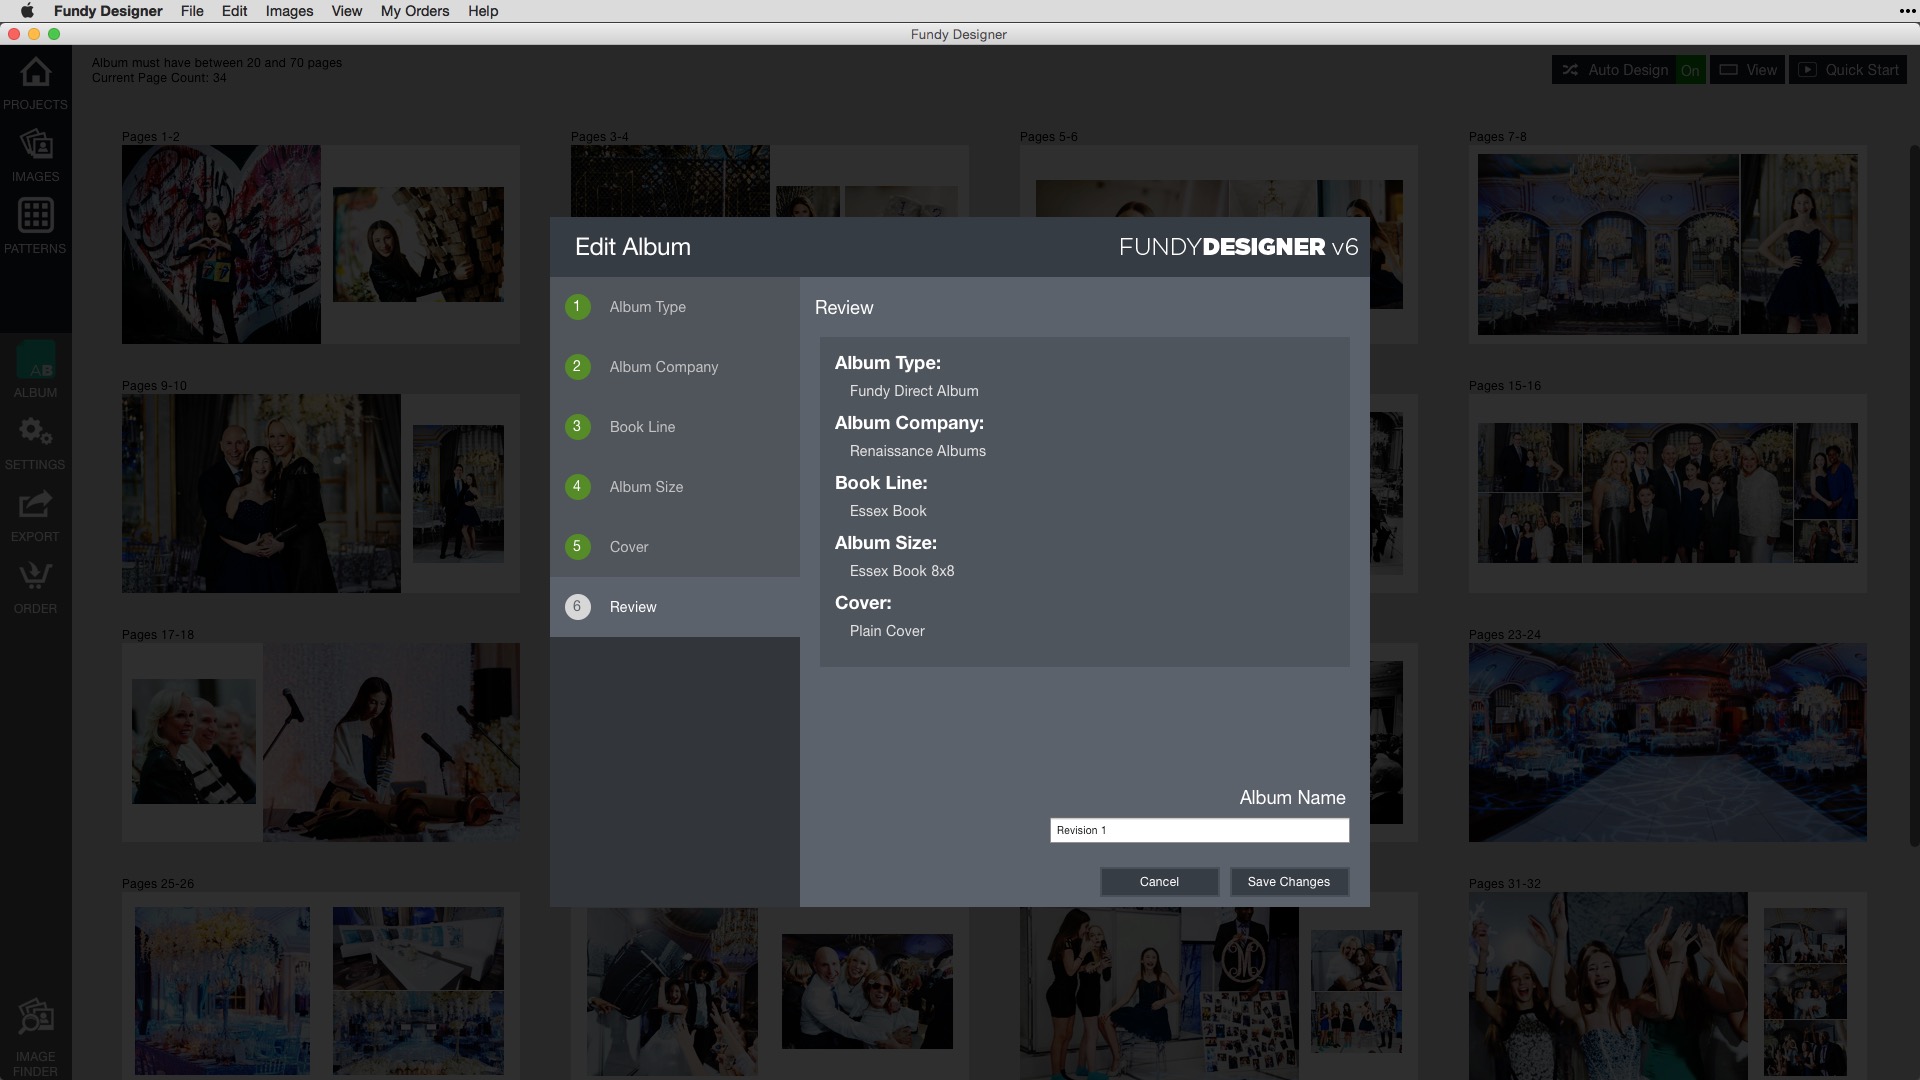
Task: Select the Pages 15-16 spread thumbnail
Action: tap(1667, 494)
